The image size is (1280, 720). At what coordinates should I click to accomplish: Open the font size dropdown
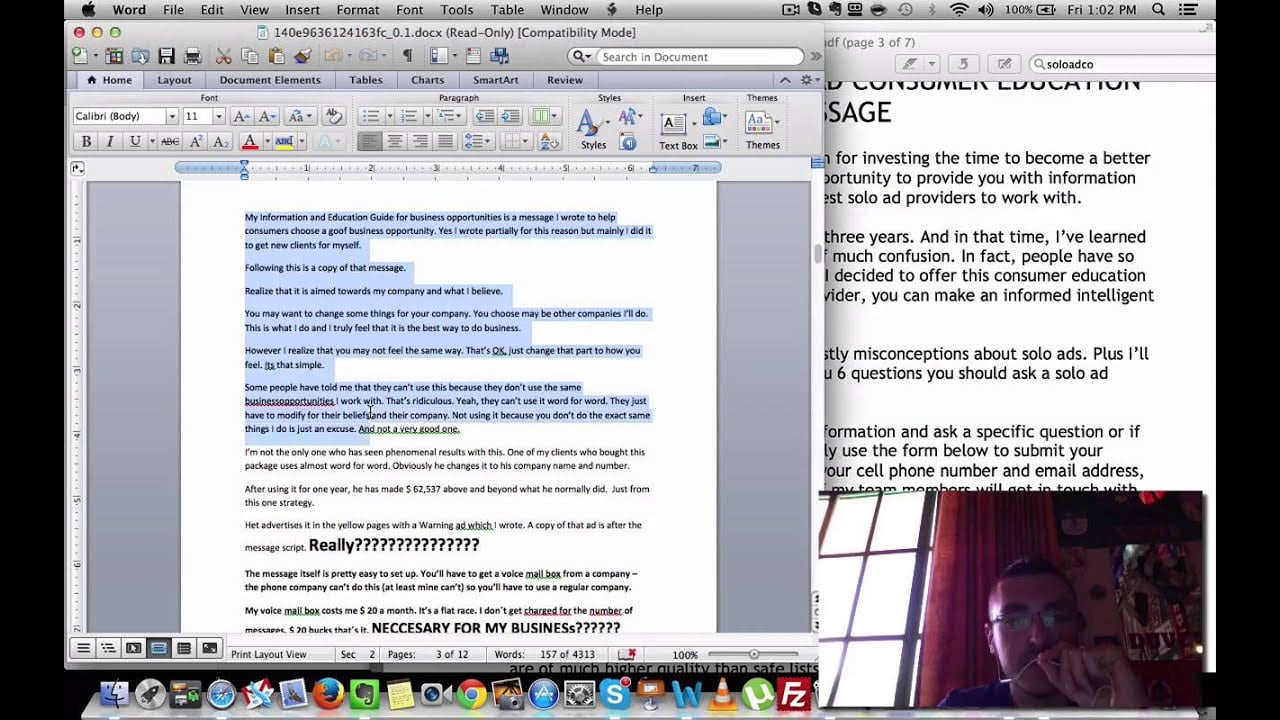218,117
